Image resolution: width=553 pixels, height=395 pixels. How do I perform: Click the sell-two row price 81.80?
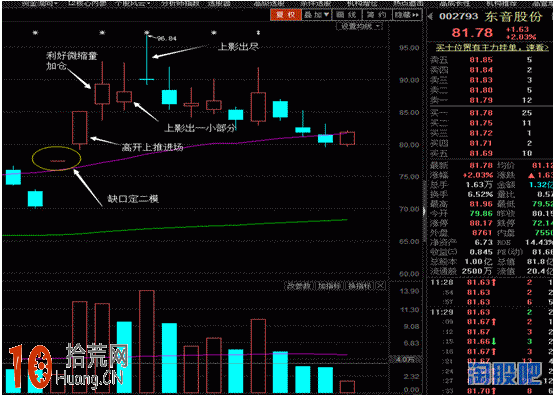click(x=481, y=90)
